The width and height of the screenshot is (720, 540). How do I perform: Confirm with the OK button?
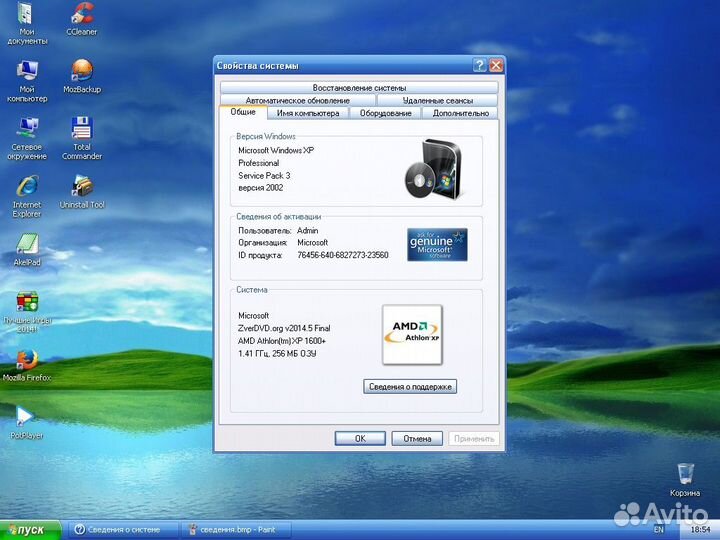coord(360,439)
